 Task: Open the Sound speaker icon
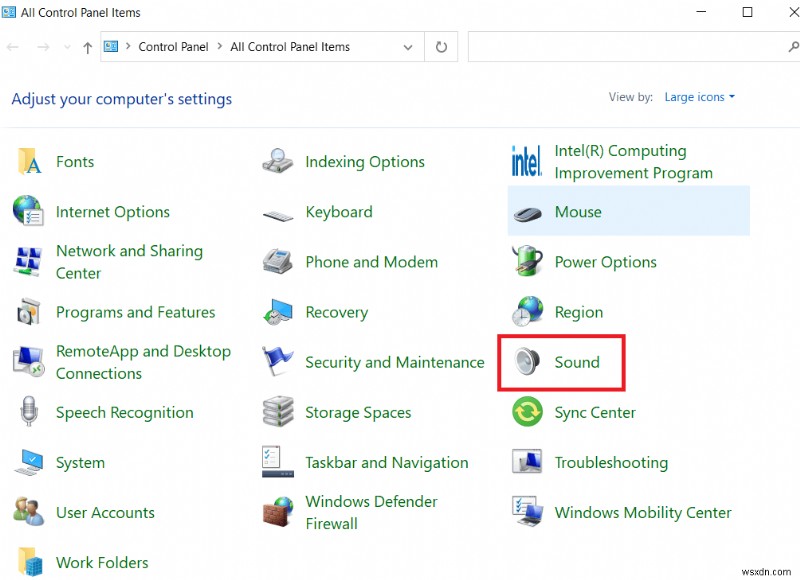[527, 362]
